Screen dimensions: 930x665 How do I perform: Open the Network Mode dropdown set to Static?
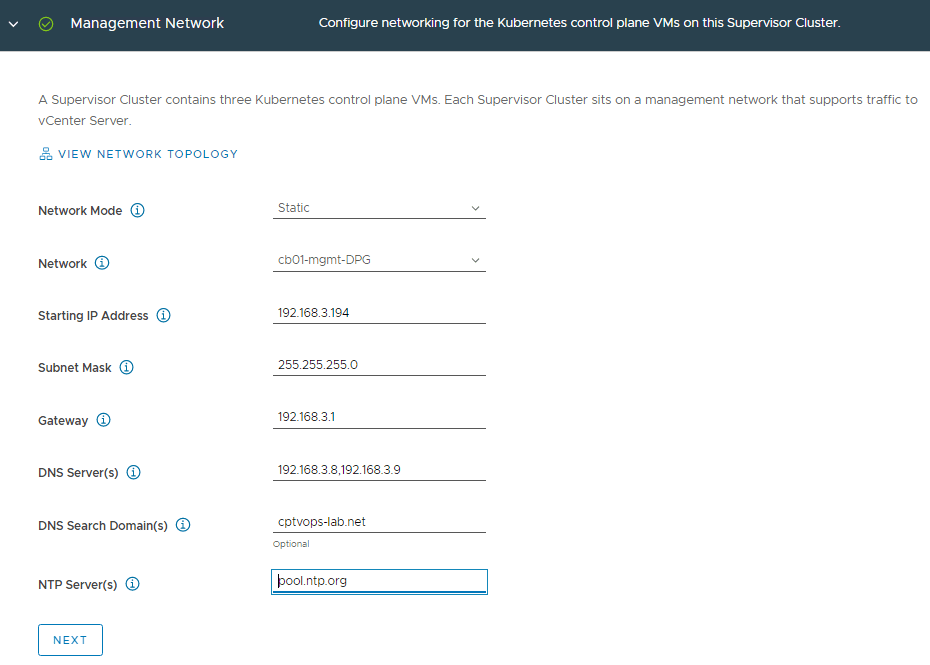click(x=379, y=208)
